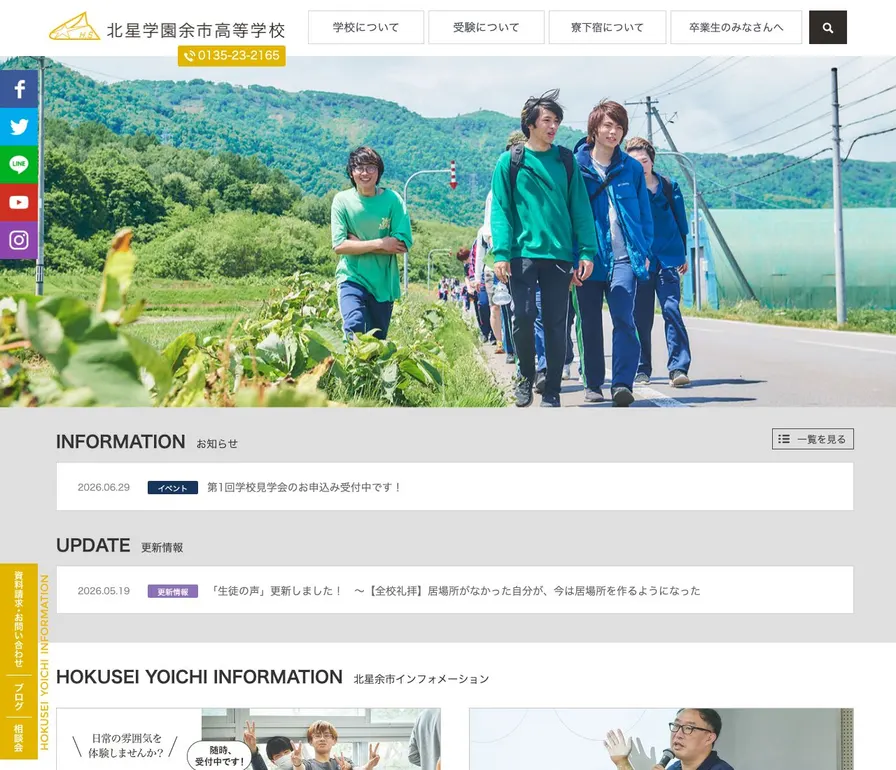Click the list icon in 一覧を見る
Screen dimensions: 896x770
point(784,439)
